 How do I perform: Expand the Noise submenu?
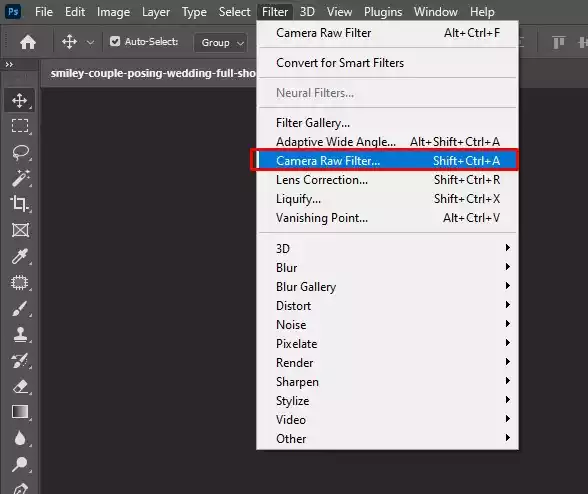point(388,325)
